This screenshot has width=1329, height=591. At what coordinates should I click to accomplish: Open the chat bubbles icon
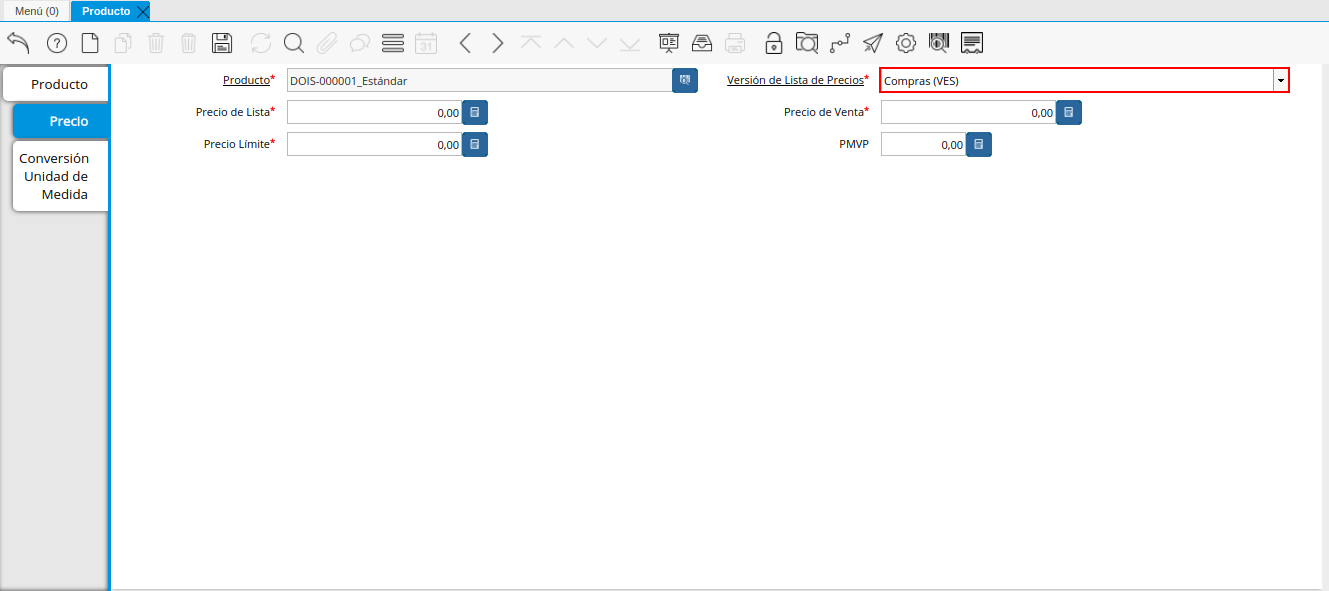(360, 43)
